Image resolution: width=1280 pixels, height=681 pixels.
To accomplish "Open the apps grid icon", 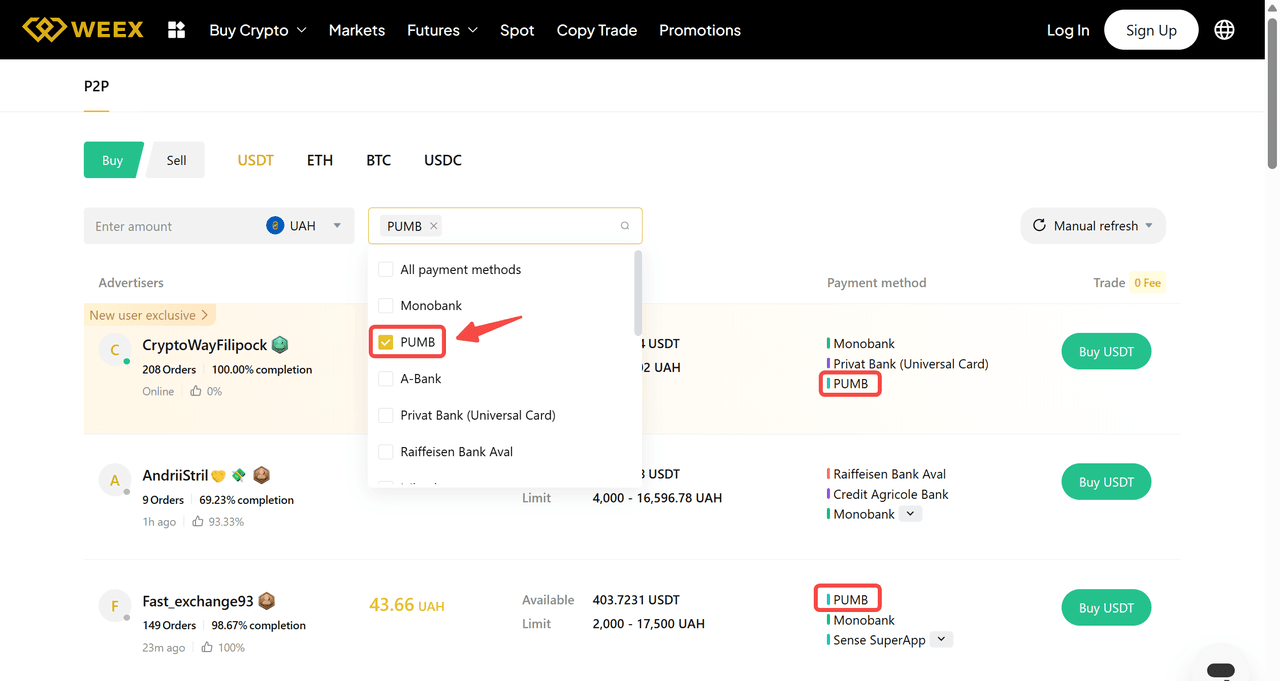I will 177,30.
